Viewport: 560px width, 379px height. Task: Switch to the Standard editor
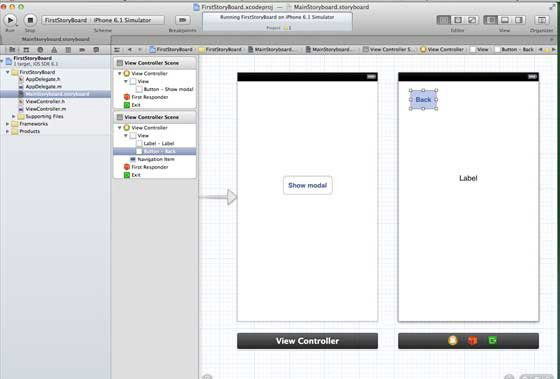click(x=444, y=20)
